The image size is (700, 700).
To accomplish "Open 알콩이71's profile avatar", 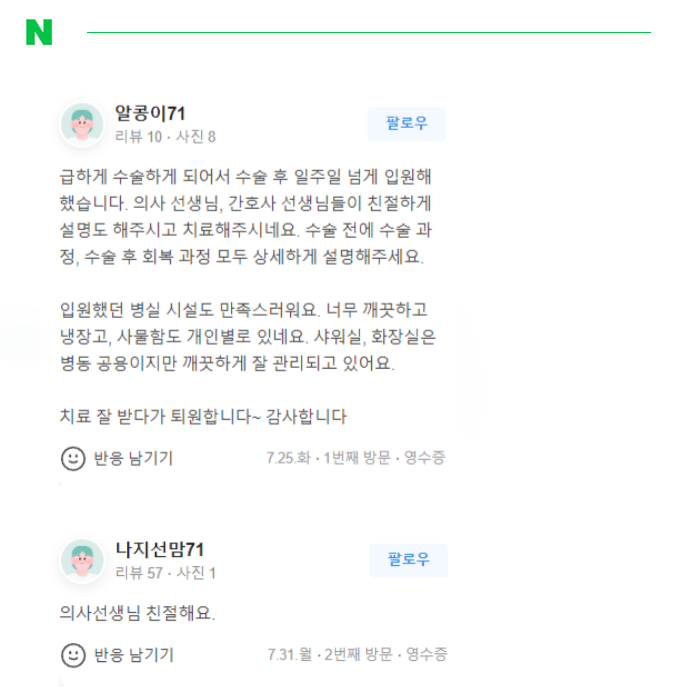I will coord(82,124).
